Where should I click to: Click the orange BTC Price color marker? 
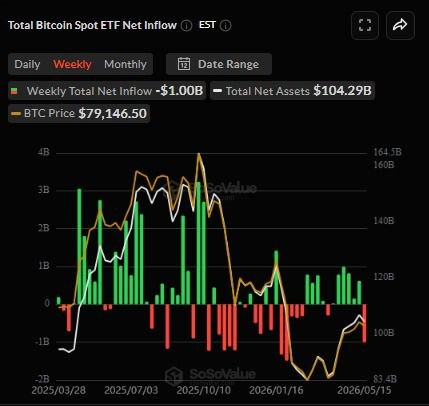[x=16, y=114]
